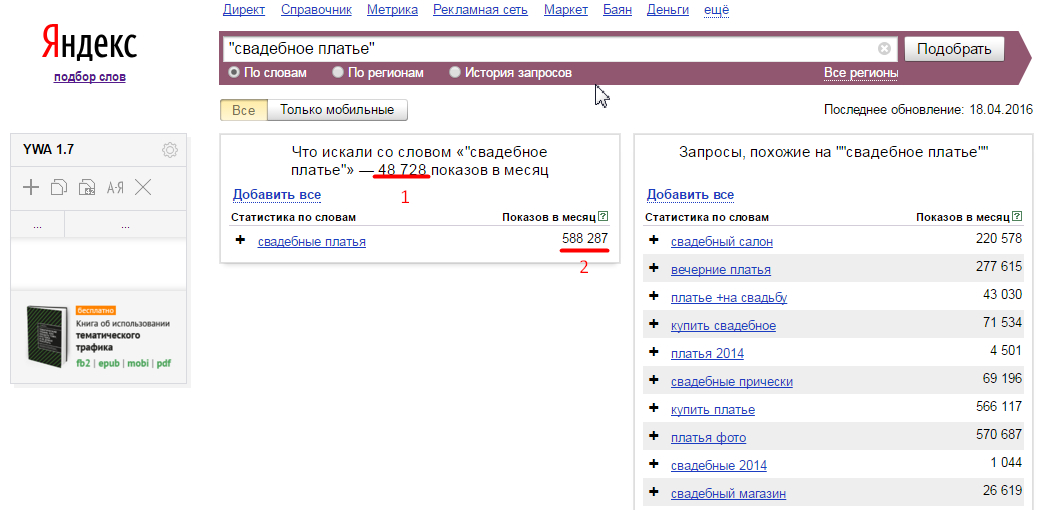Add 'свадебные платья' with its plus icon
Image resolution: width=1045 pixels, height=510 pixels.
[x=240, y=240]
